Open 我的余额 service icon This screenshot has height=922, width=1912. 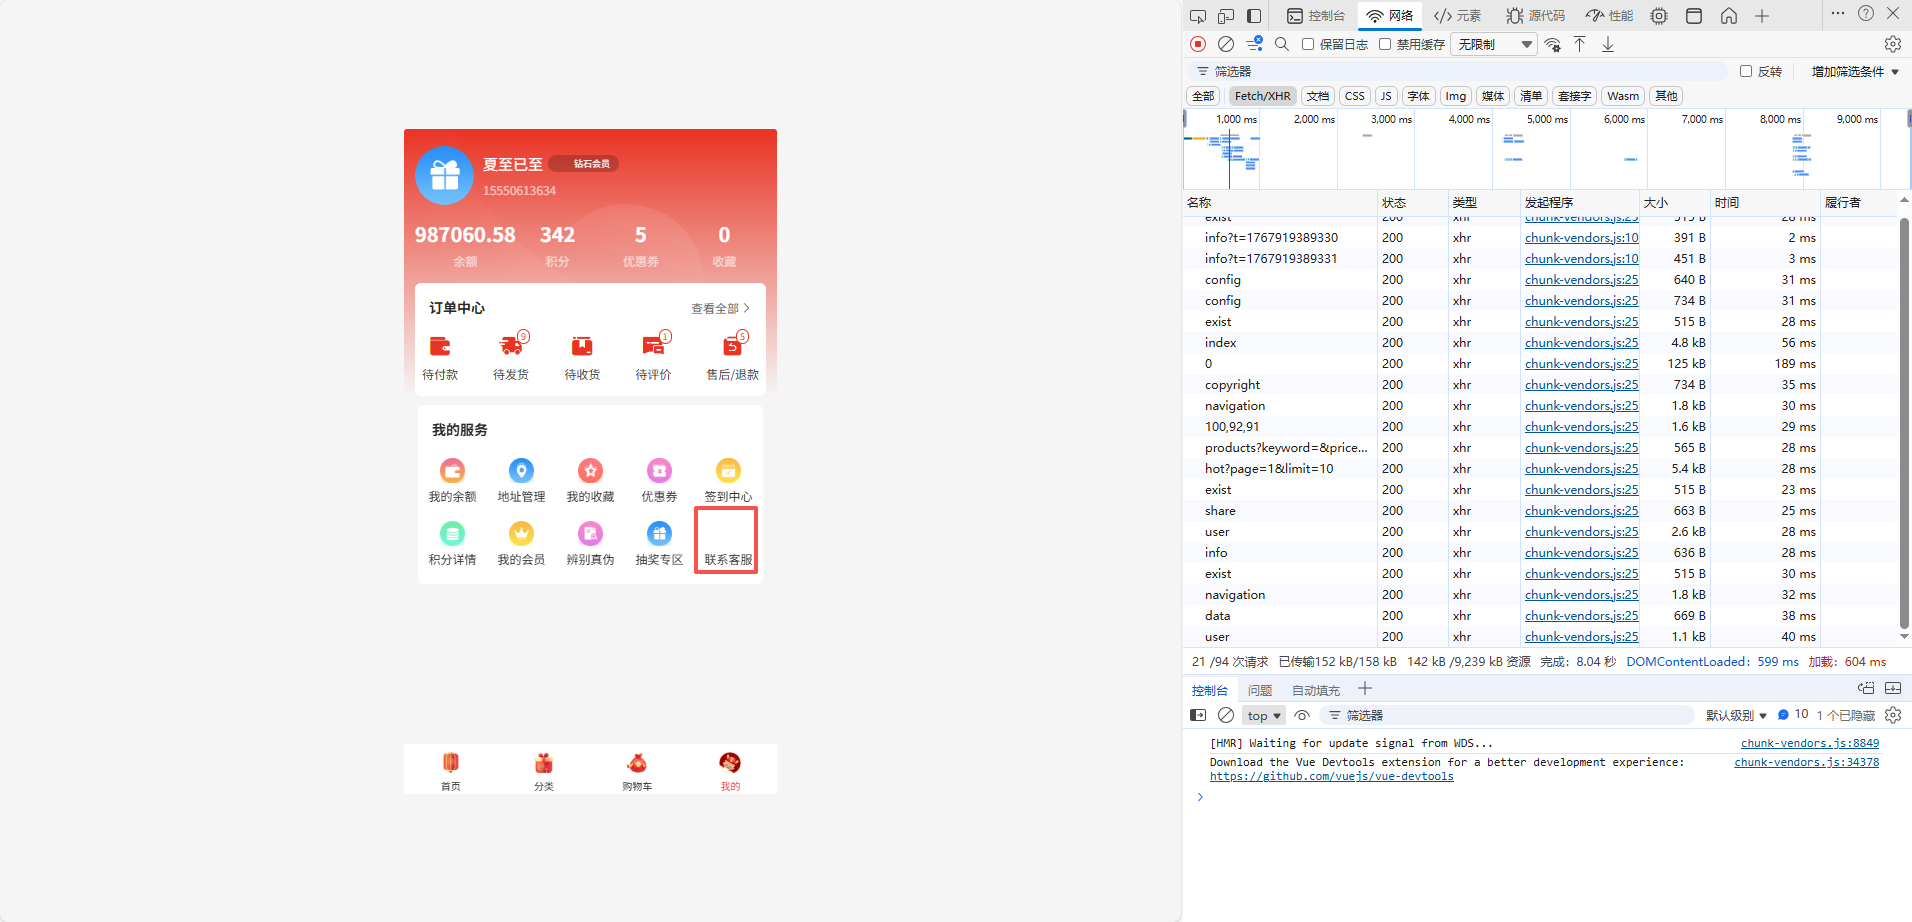click(453, 481)
